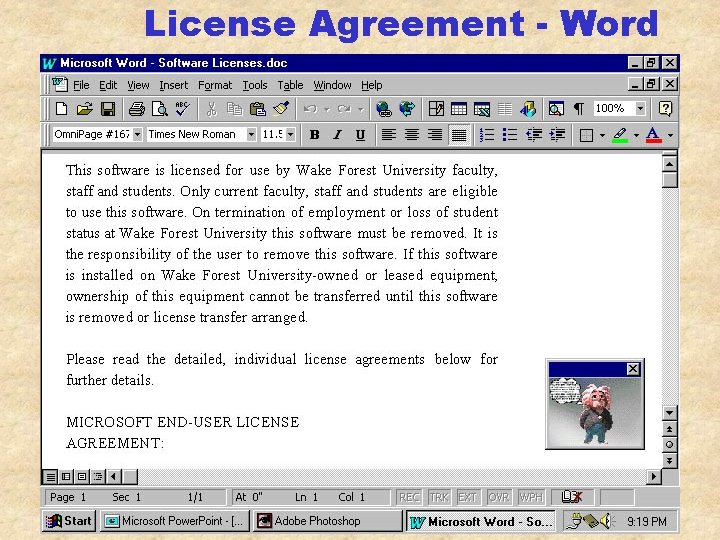The image size is (720, 540).
Task: Redo the last undone action
Action: [x=344, y=109]
